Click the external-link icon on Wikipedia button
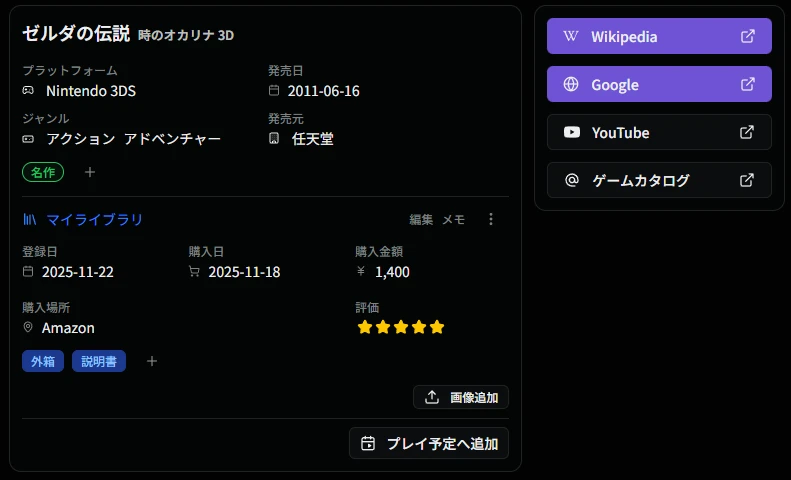Image resolution: width=791 pixels, height=480 pixels. pos(748,36)
